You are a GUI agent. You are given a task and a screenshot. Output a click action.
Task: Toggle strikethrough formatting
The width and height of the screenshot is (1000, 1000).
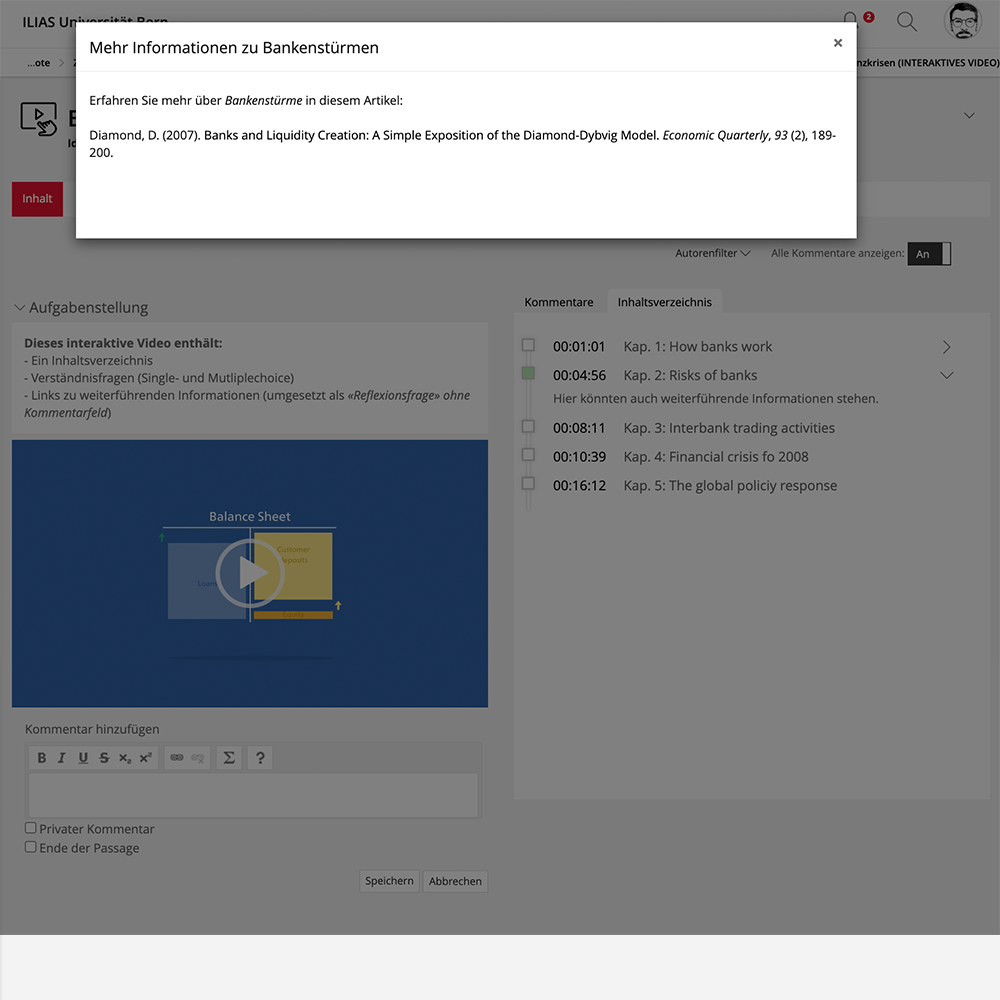(104, 758)
